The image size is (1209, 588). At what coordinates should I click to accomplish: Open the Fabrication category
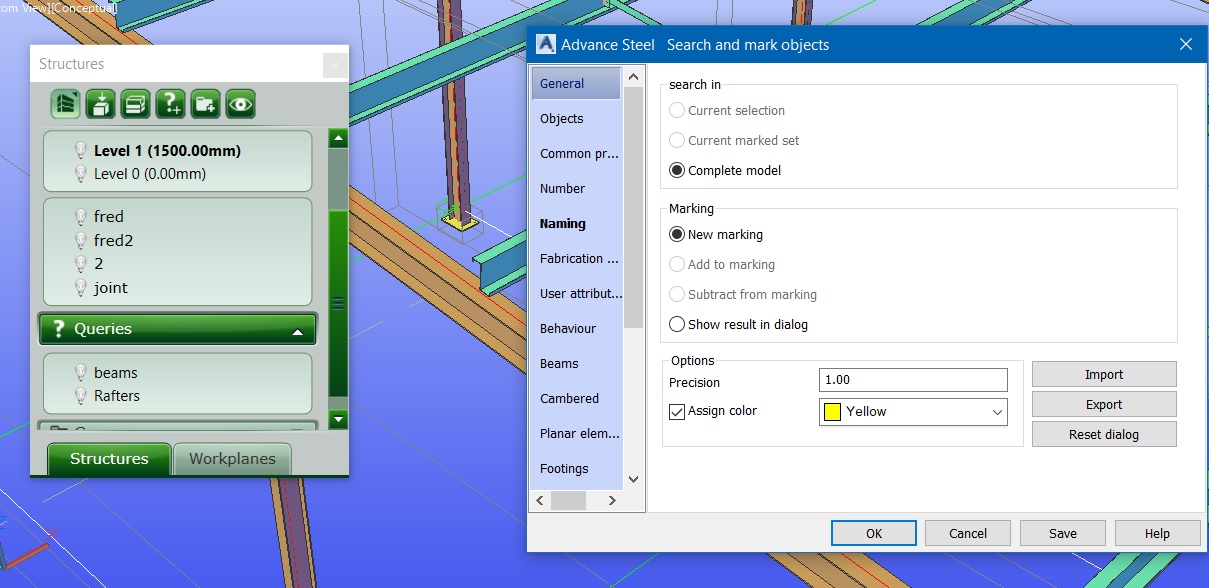point(576,258)
